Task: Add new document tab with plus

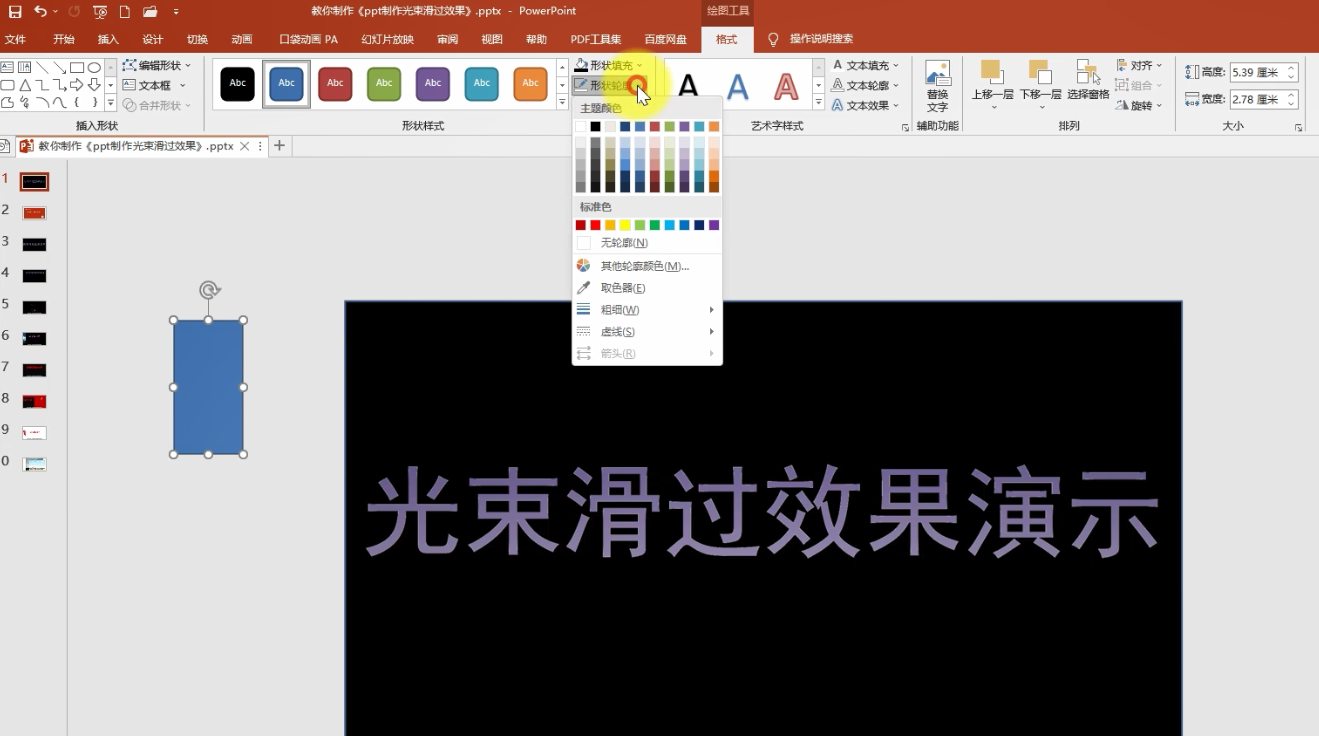Action: click(280, 146)
